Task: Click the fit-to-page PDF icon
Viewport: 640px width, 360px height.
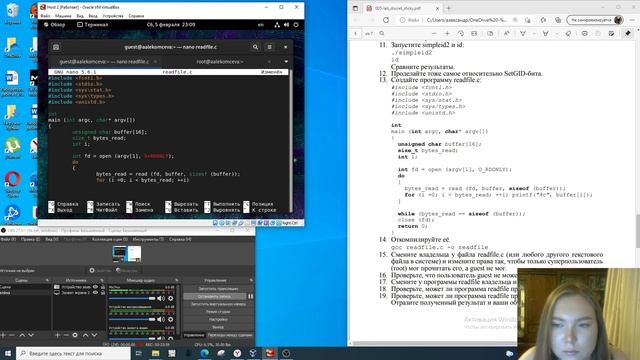Action: [x=474, y=33]
